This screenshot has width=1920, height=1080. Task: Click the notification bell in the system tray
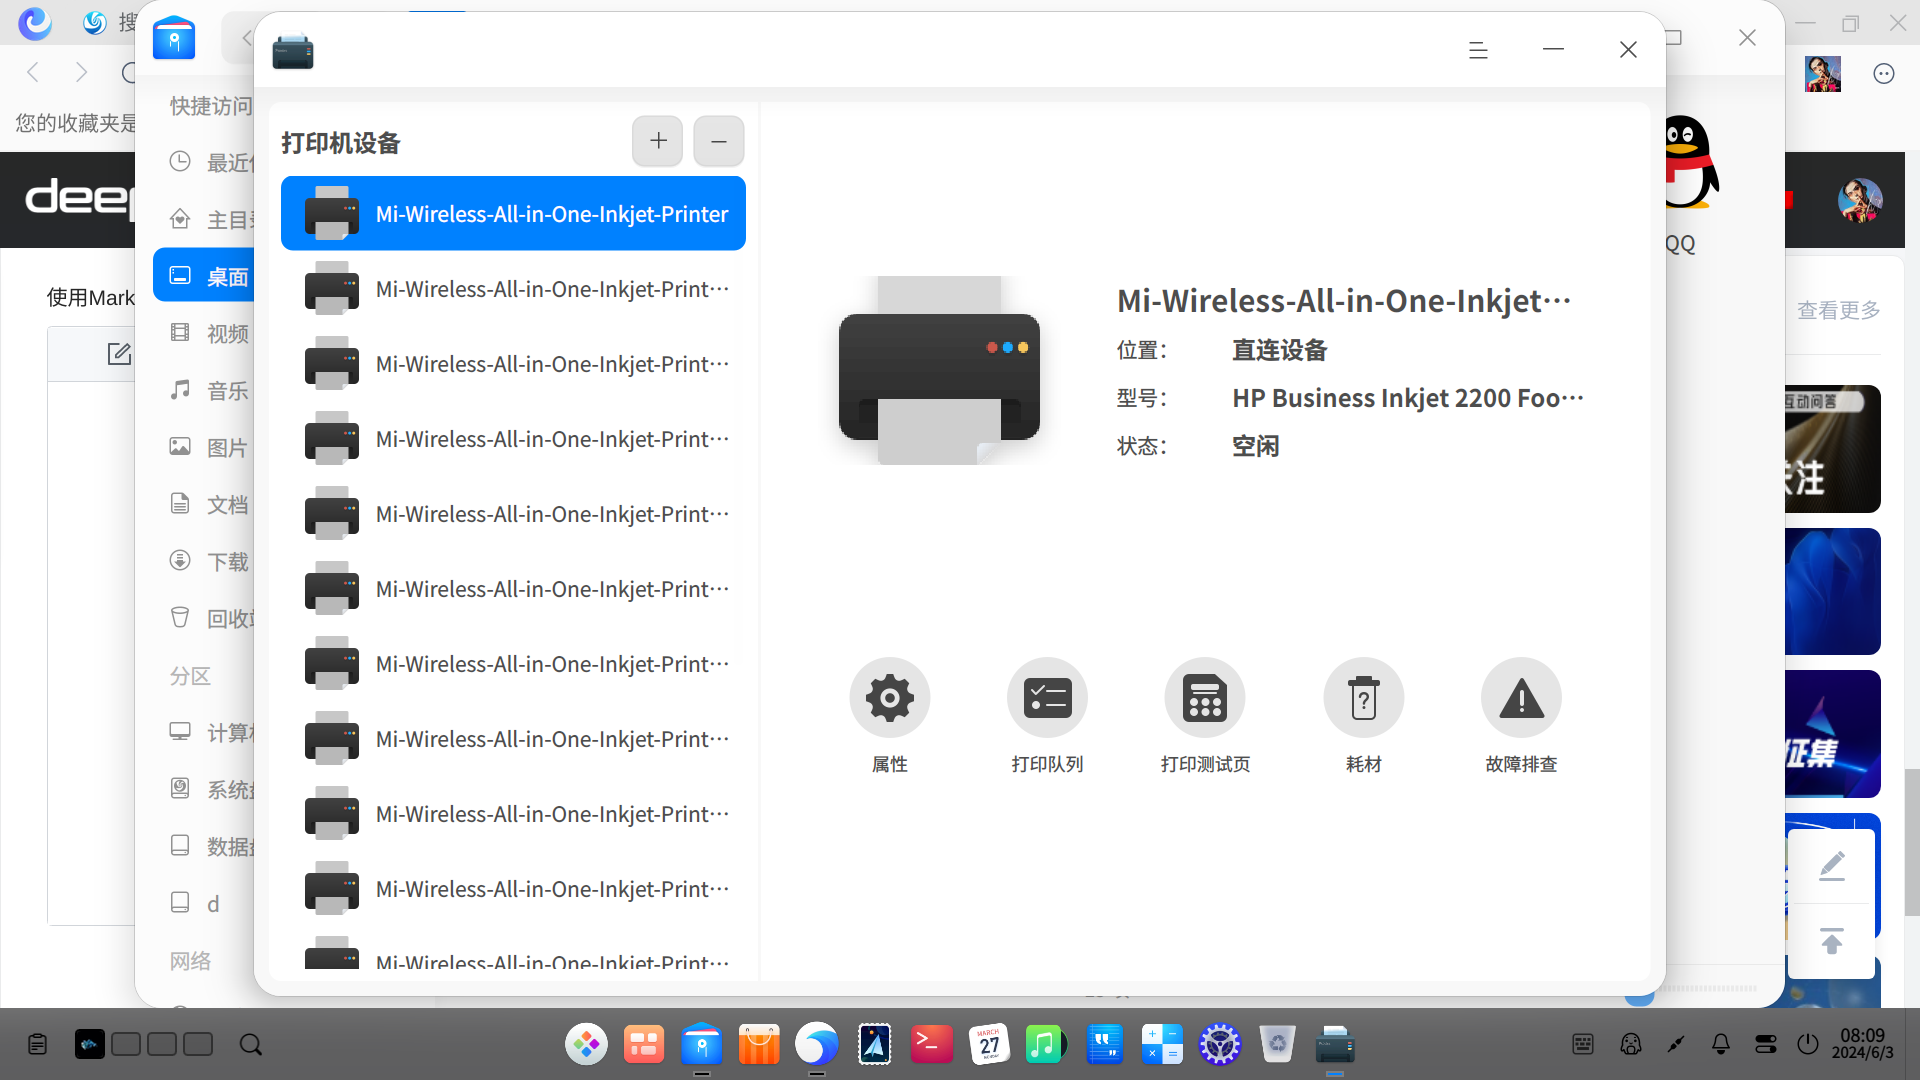pos(1720,1043)
